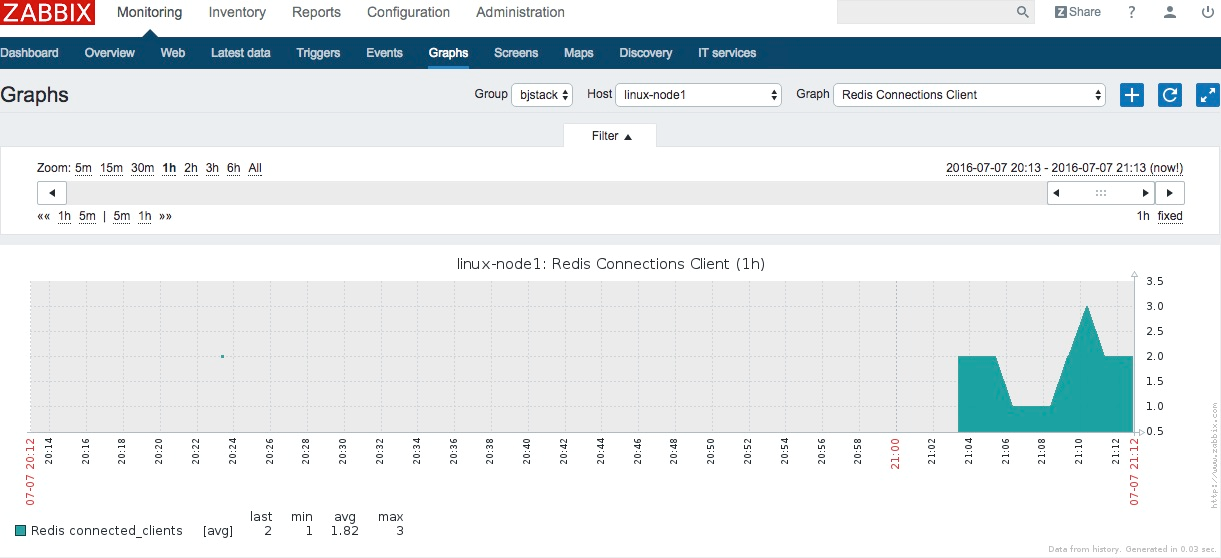
Task: Open the Zabbix Share link
Action: tap(1077, 13)
